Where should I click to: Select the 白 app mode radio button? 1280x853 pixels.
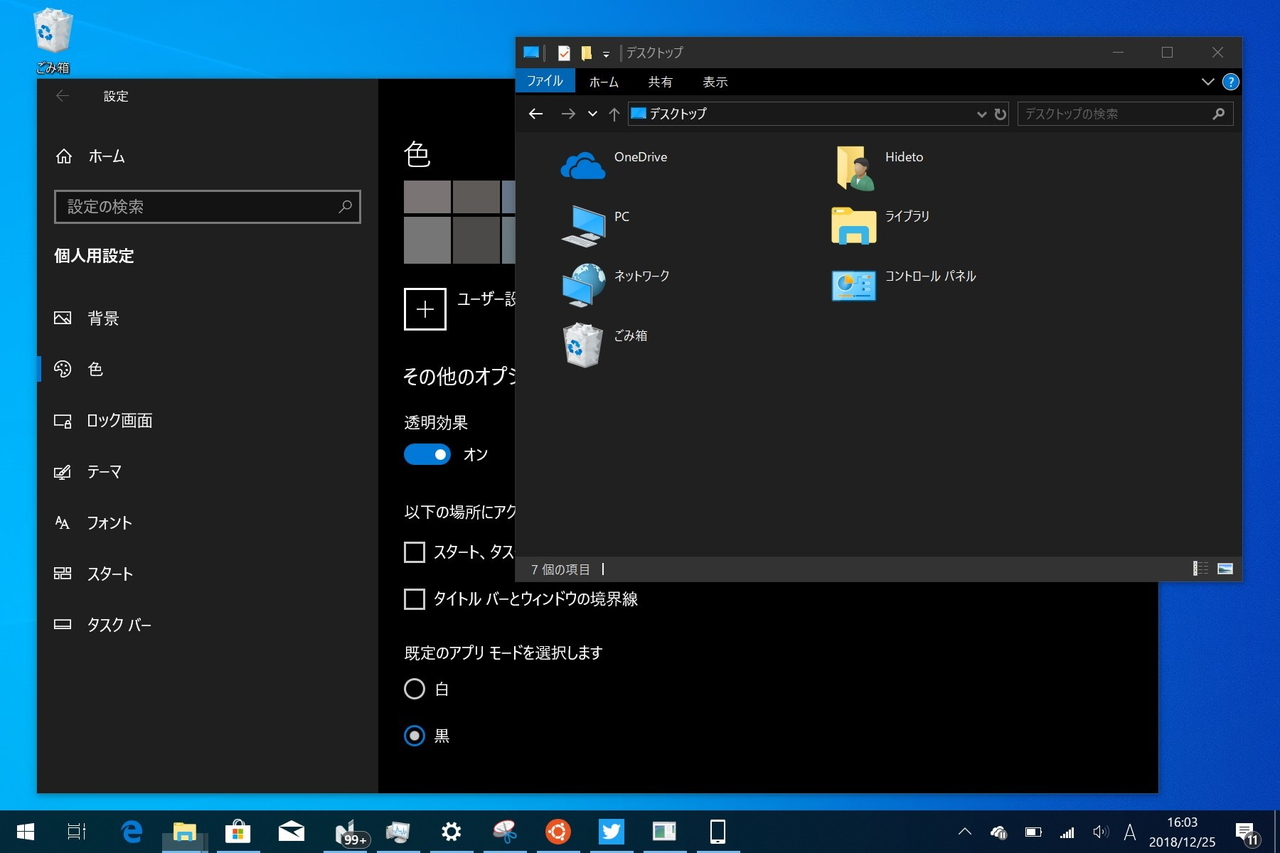[x=414, y=689]
